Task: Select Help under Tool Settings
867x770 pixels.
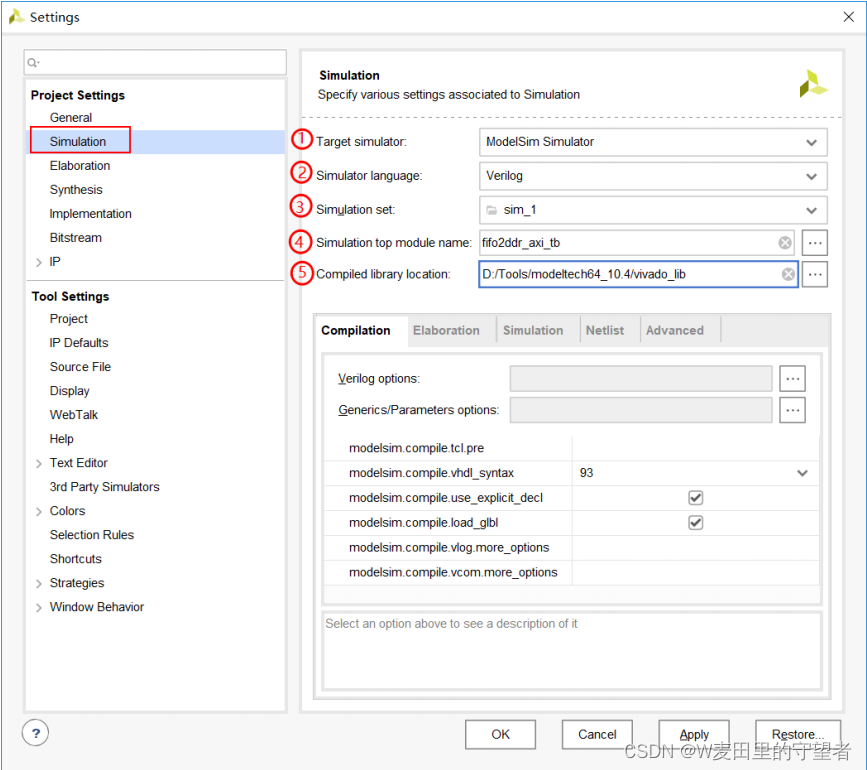Action: click(x=61, y=439)
